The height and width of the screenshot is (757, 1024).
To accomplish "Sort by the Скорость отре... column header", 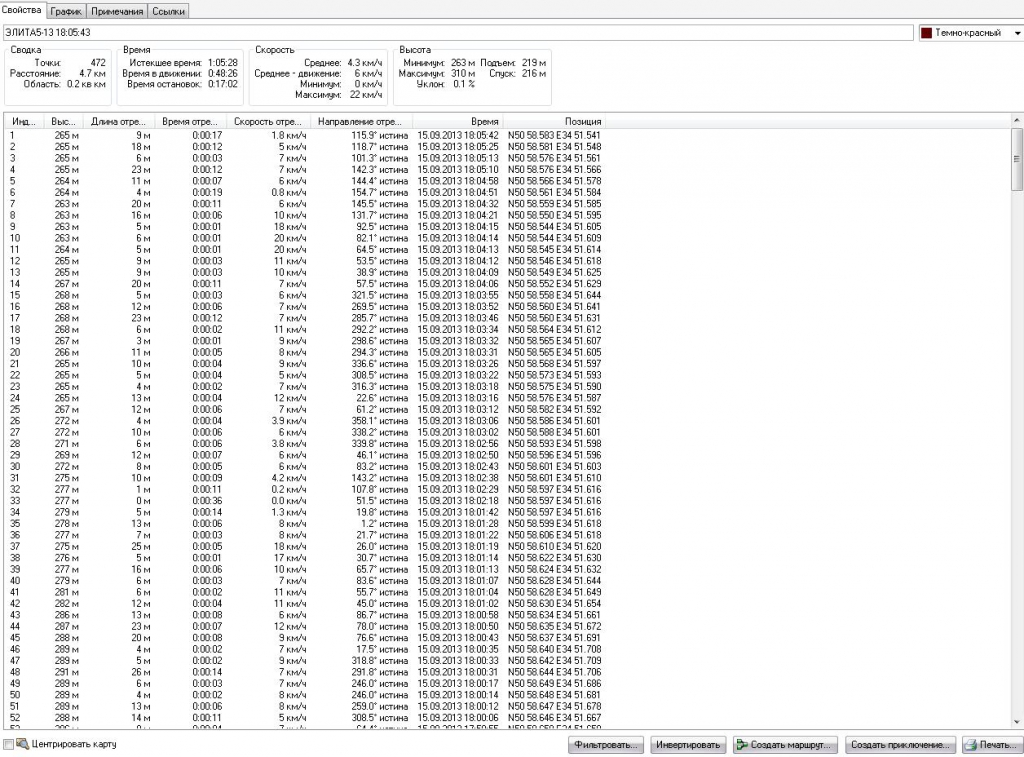I will 268,121.
